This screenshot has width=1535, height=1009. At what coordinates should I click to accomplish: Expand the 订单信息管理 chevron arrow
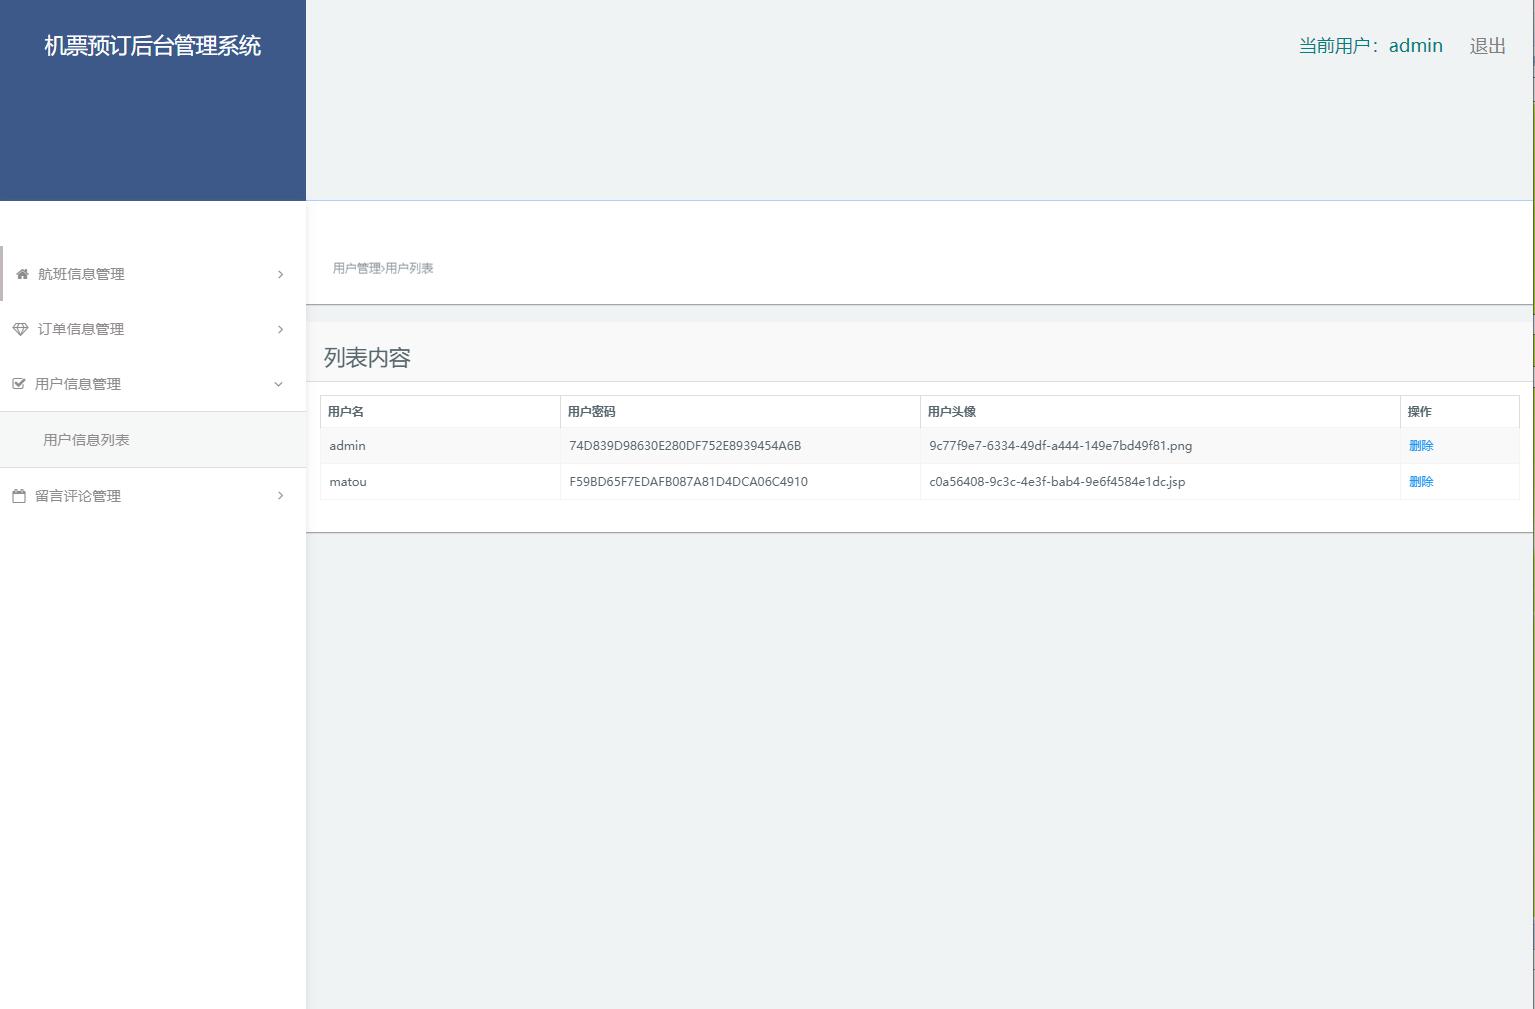click(280, 329)
